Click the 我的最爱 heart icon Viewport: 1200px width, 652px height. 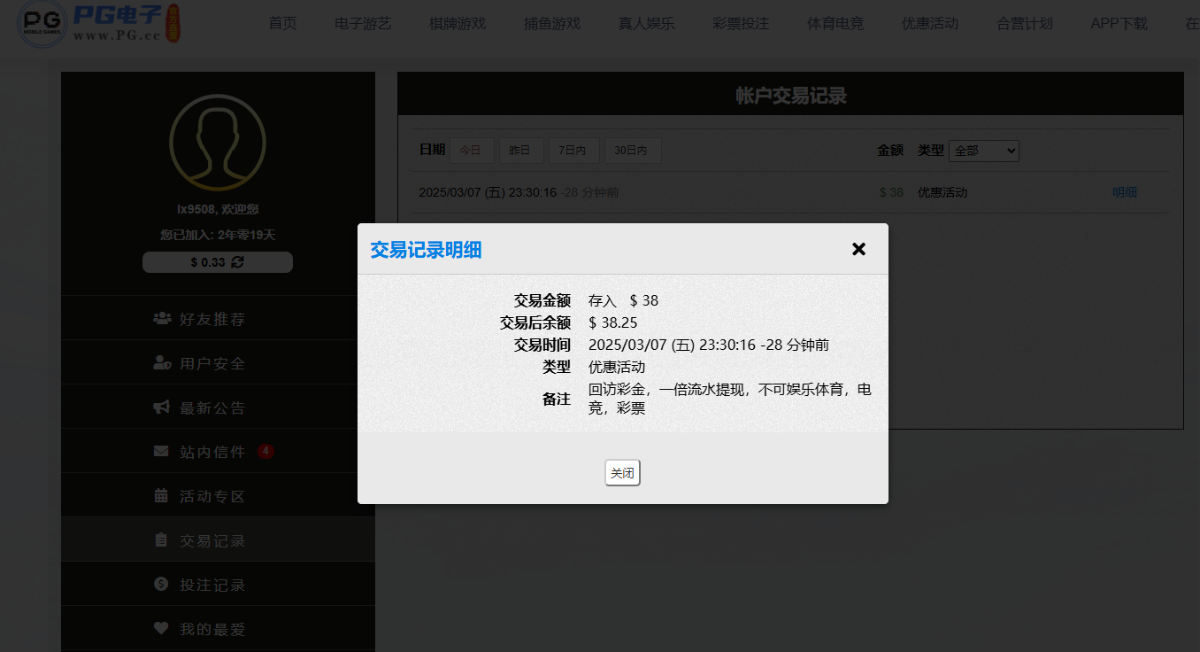point(162,629)
